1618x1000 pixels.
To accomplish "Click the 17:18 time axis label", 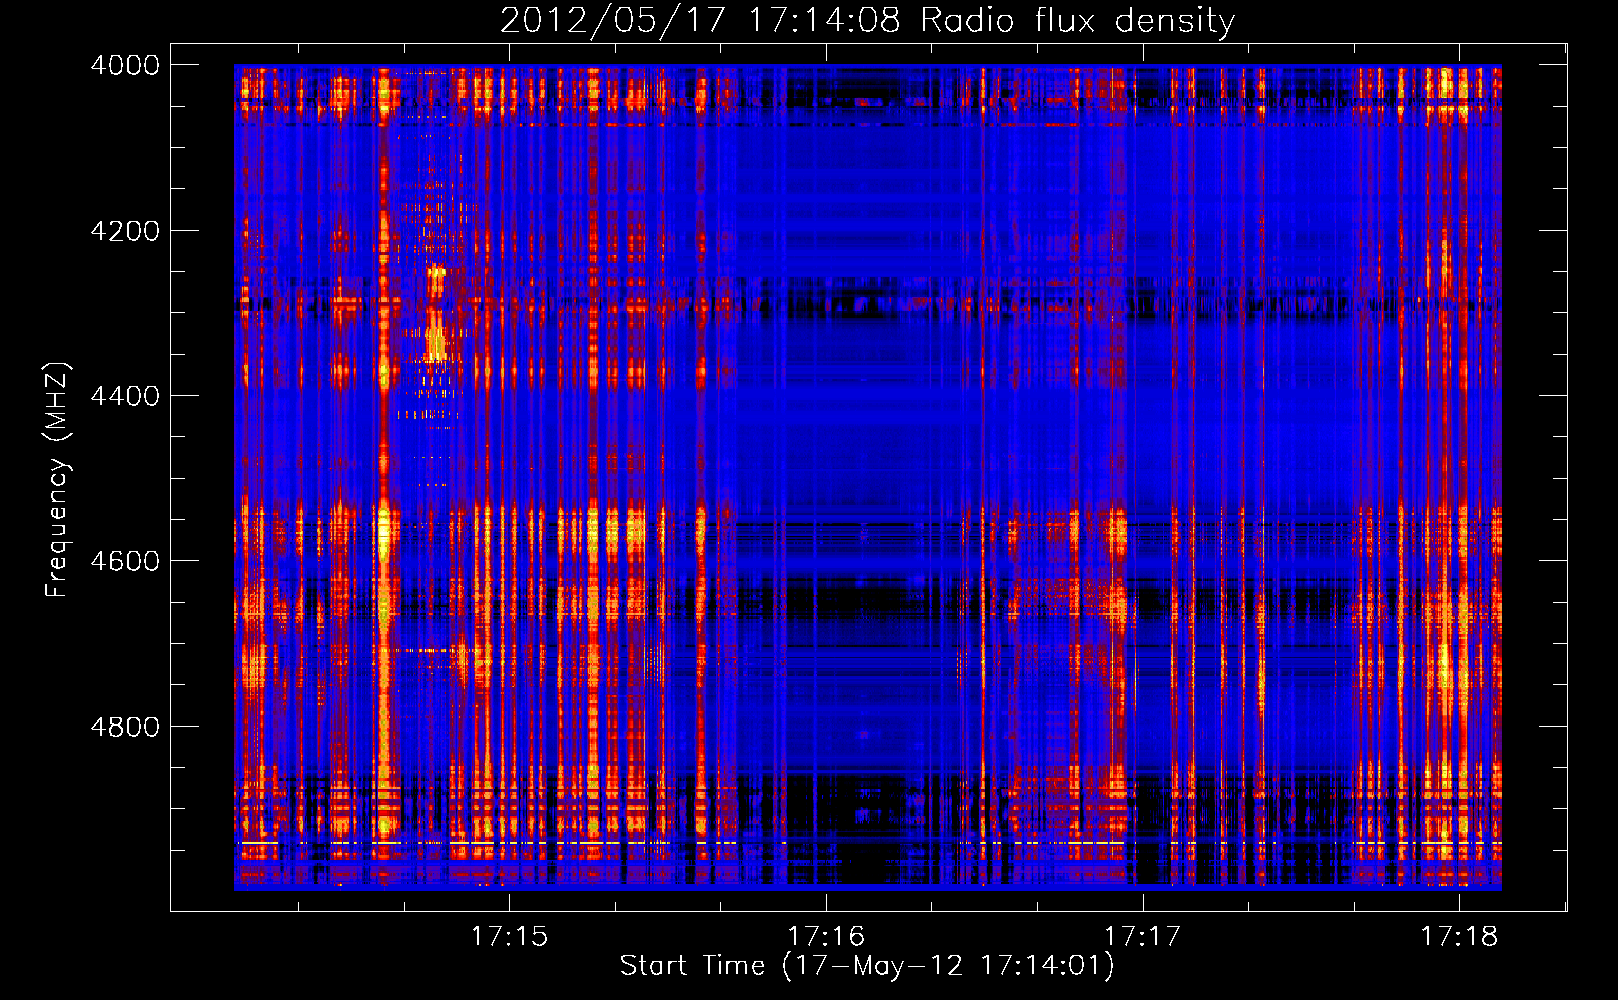I will [x=1459, y=936].
